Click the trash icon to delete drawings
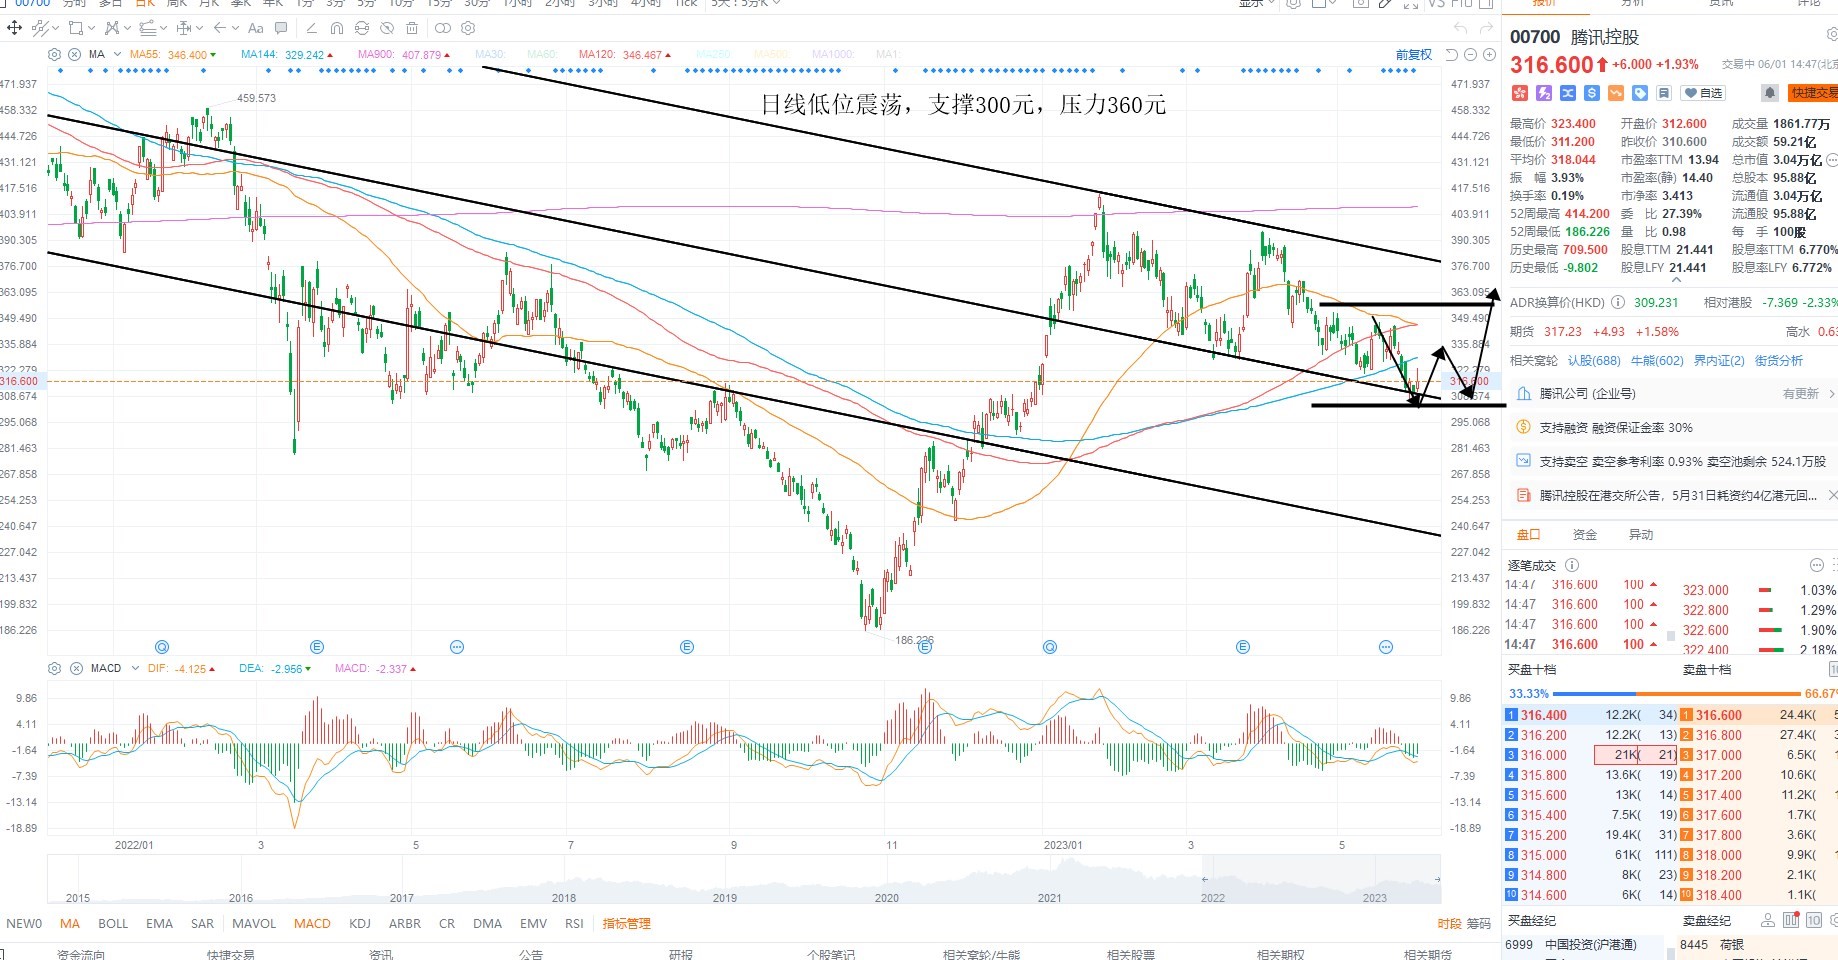1838x960 pixels. tap(412, 28)
